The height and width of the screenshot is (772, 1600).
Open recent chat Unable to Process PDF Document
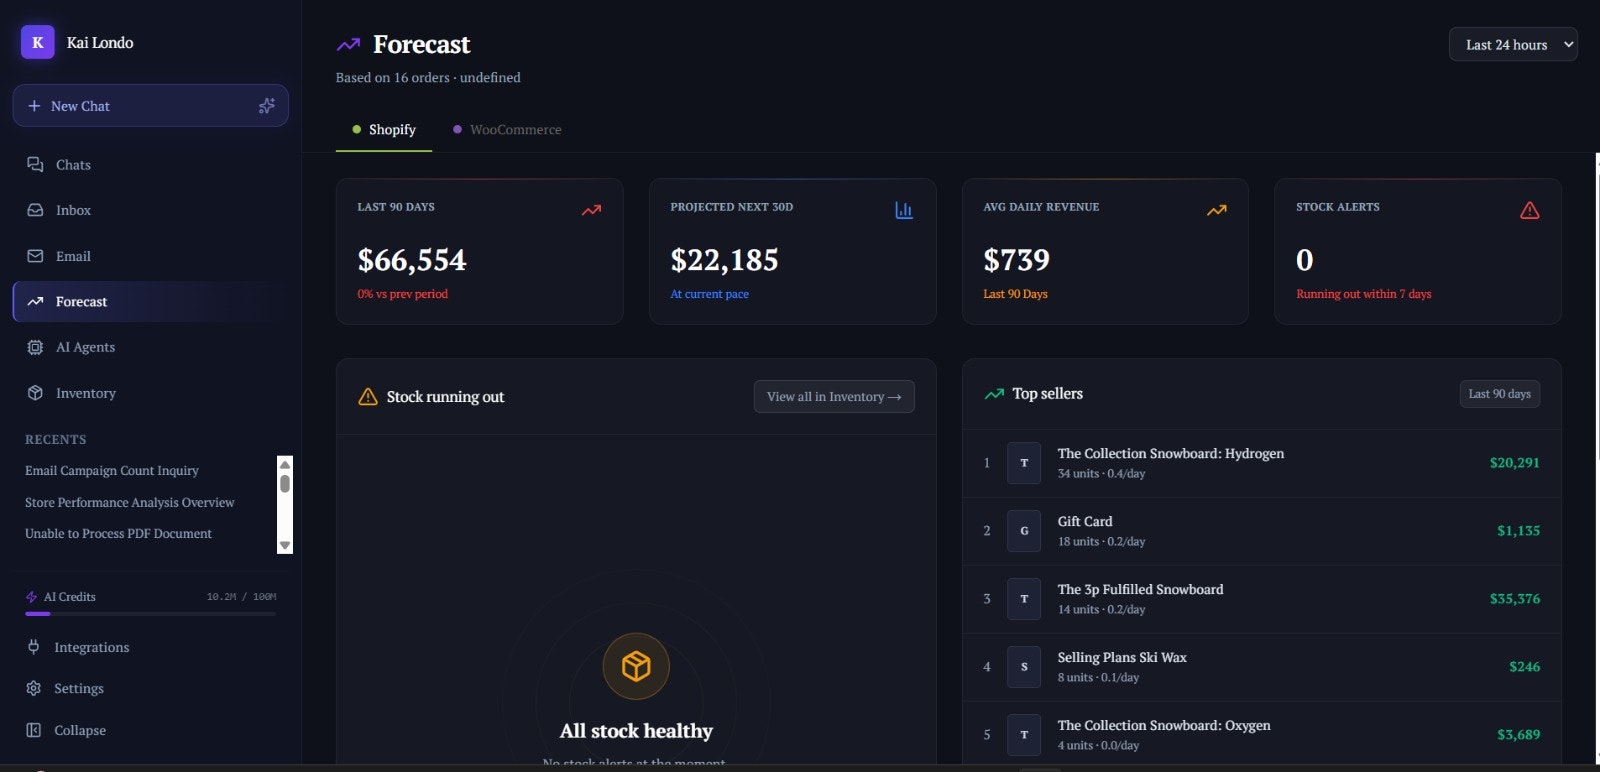118,534
